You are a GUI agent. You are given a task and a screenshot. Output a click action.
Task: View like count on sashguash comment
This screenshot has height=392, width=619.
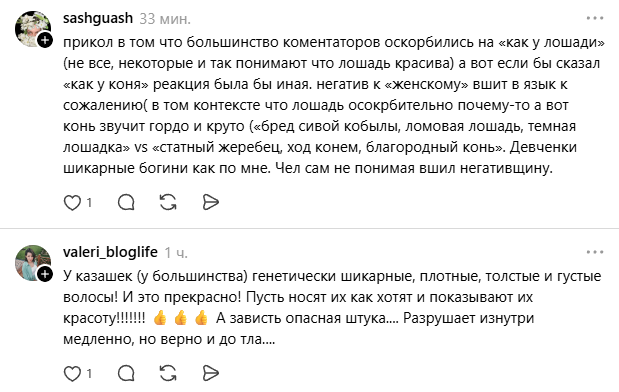[89, 203]
